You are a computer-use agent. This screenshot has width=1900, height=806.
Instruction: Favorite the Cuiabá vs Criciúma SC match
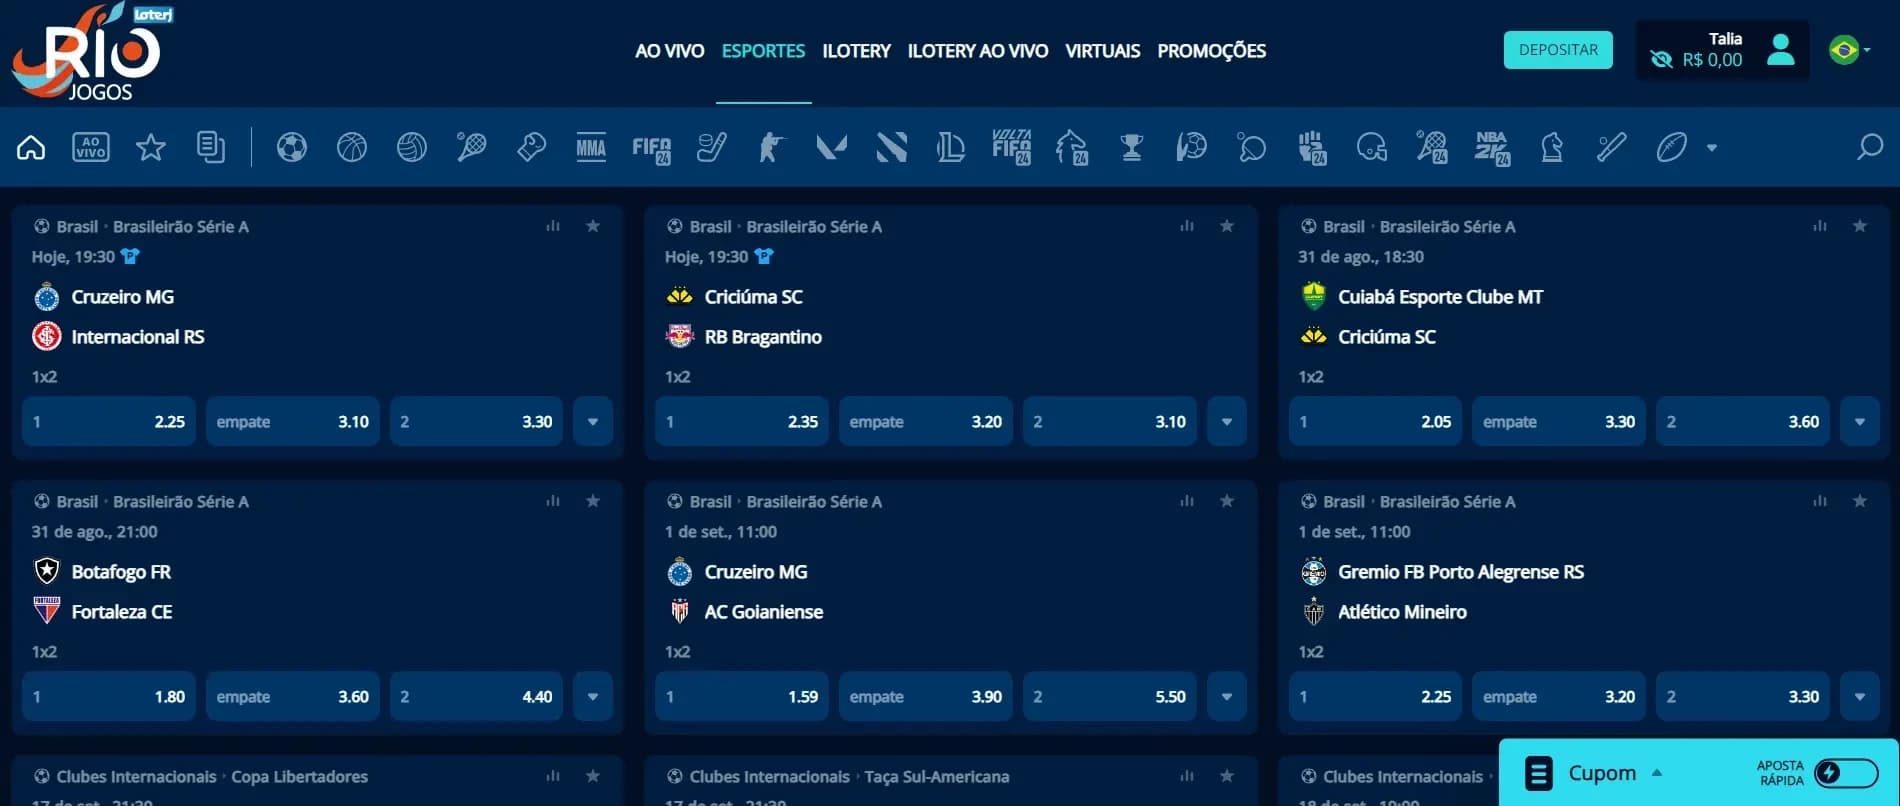pos(1860,226)
